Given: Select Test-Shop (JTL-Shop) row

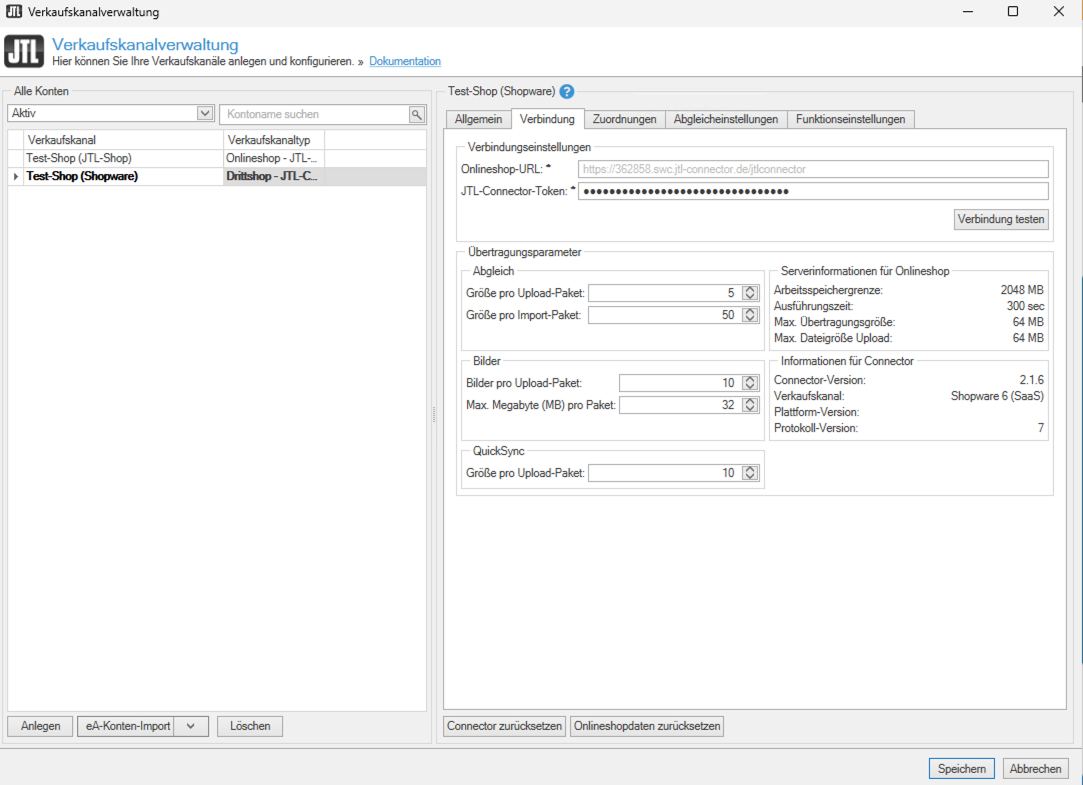Looking at the screenshot, I should click(x=79, y=158).
